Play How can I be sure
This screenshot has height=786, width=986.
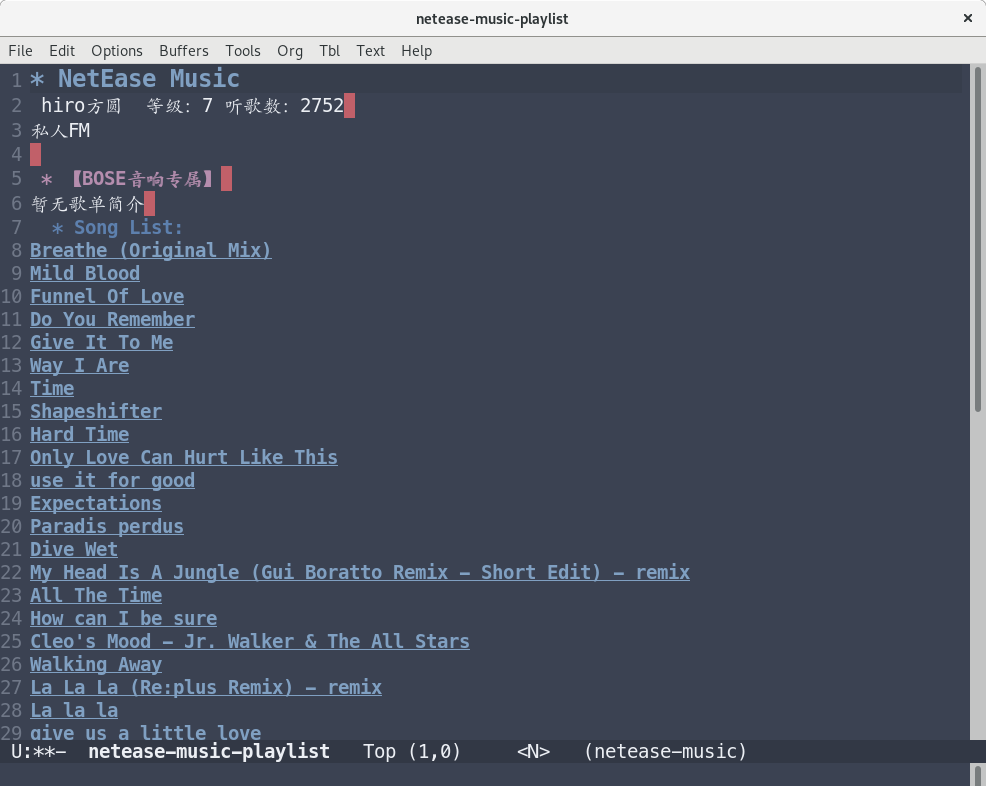click(x=123, y=619)
